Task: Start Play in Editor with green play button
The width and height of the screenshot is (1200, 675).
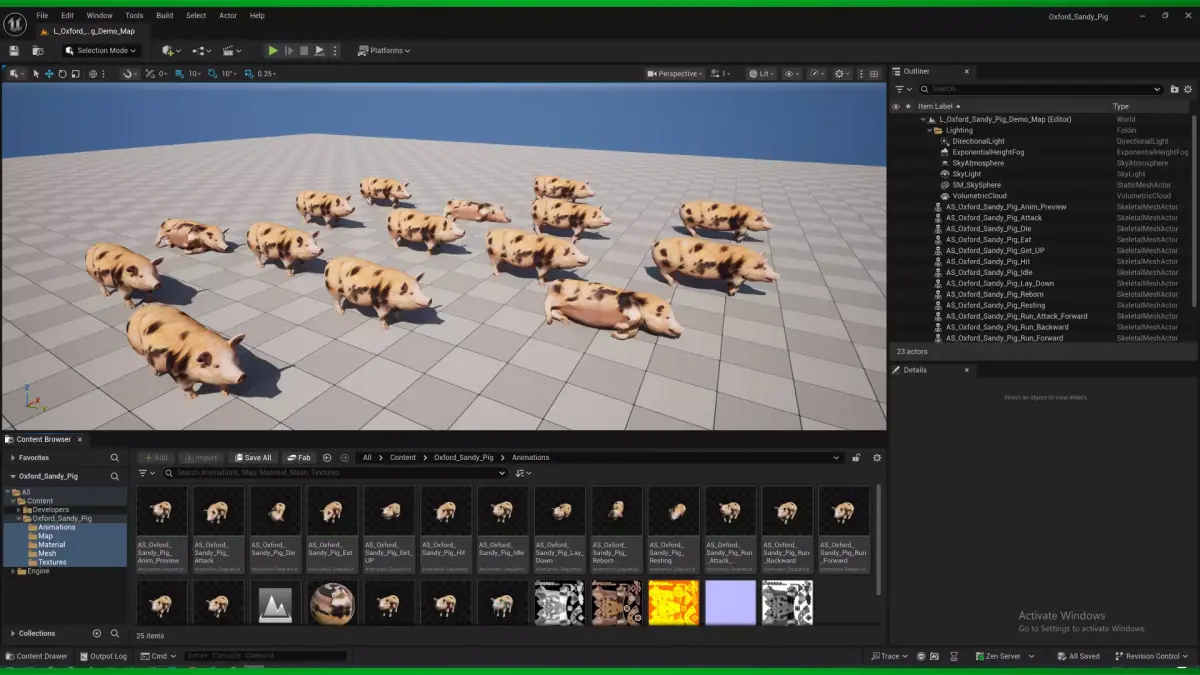Action: (x=272, y=51)
